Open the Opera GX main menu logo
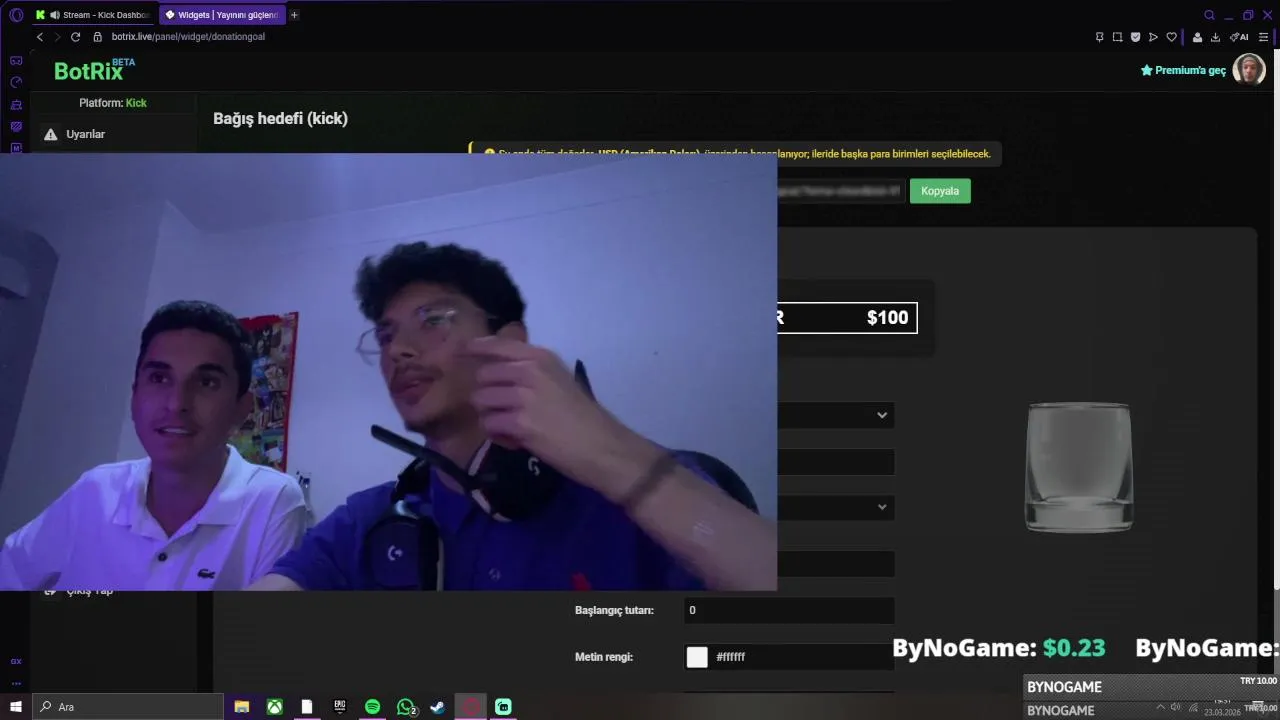Image resolution: width=1280 pixels, height=720 pixels. 15,15
